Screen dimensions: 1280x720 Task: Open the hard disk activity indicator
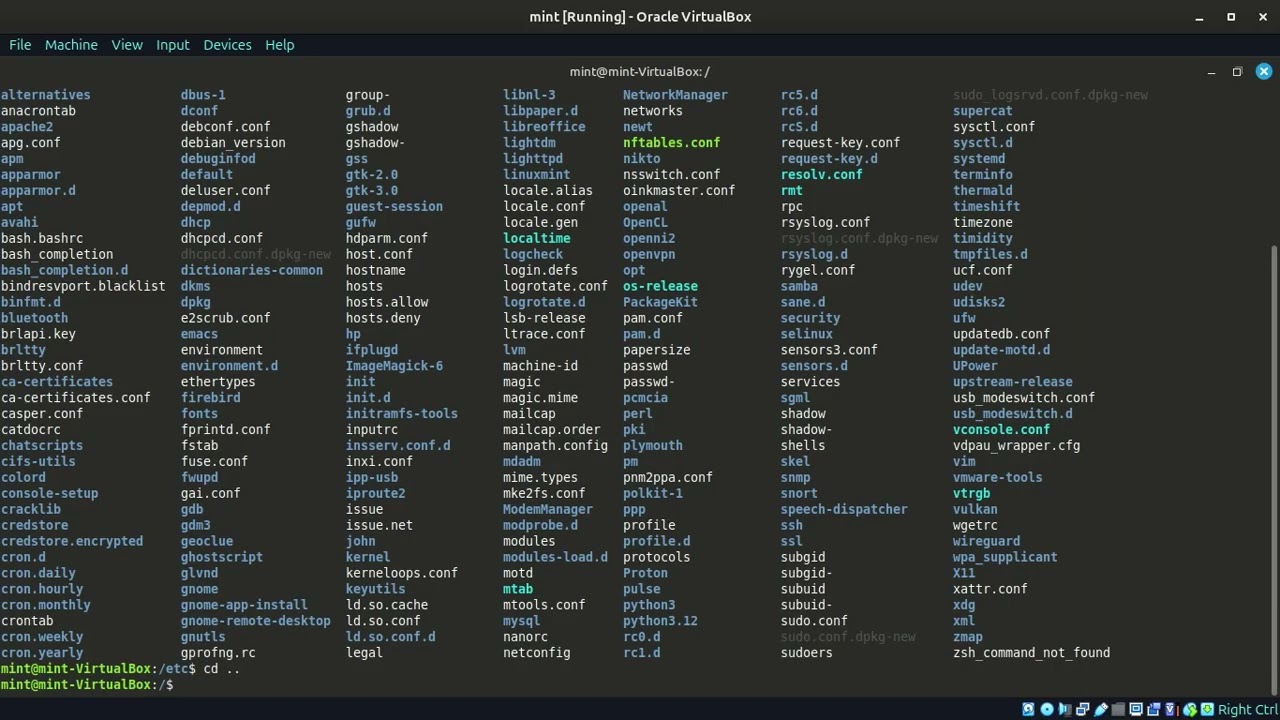point(1028,710)
